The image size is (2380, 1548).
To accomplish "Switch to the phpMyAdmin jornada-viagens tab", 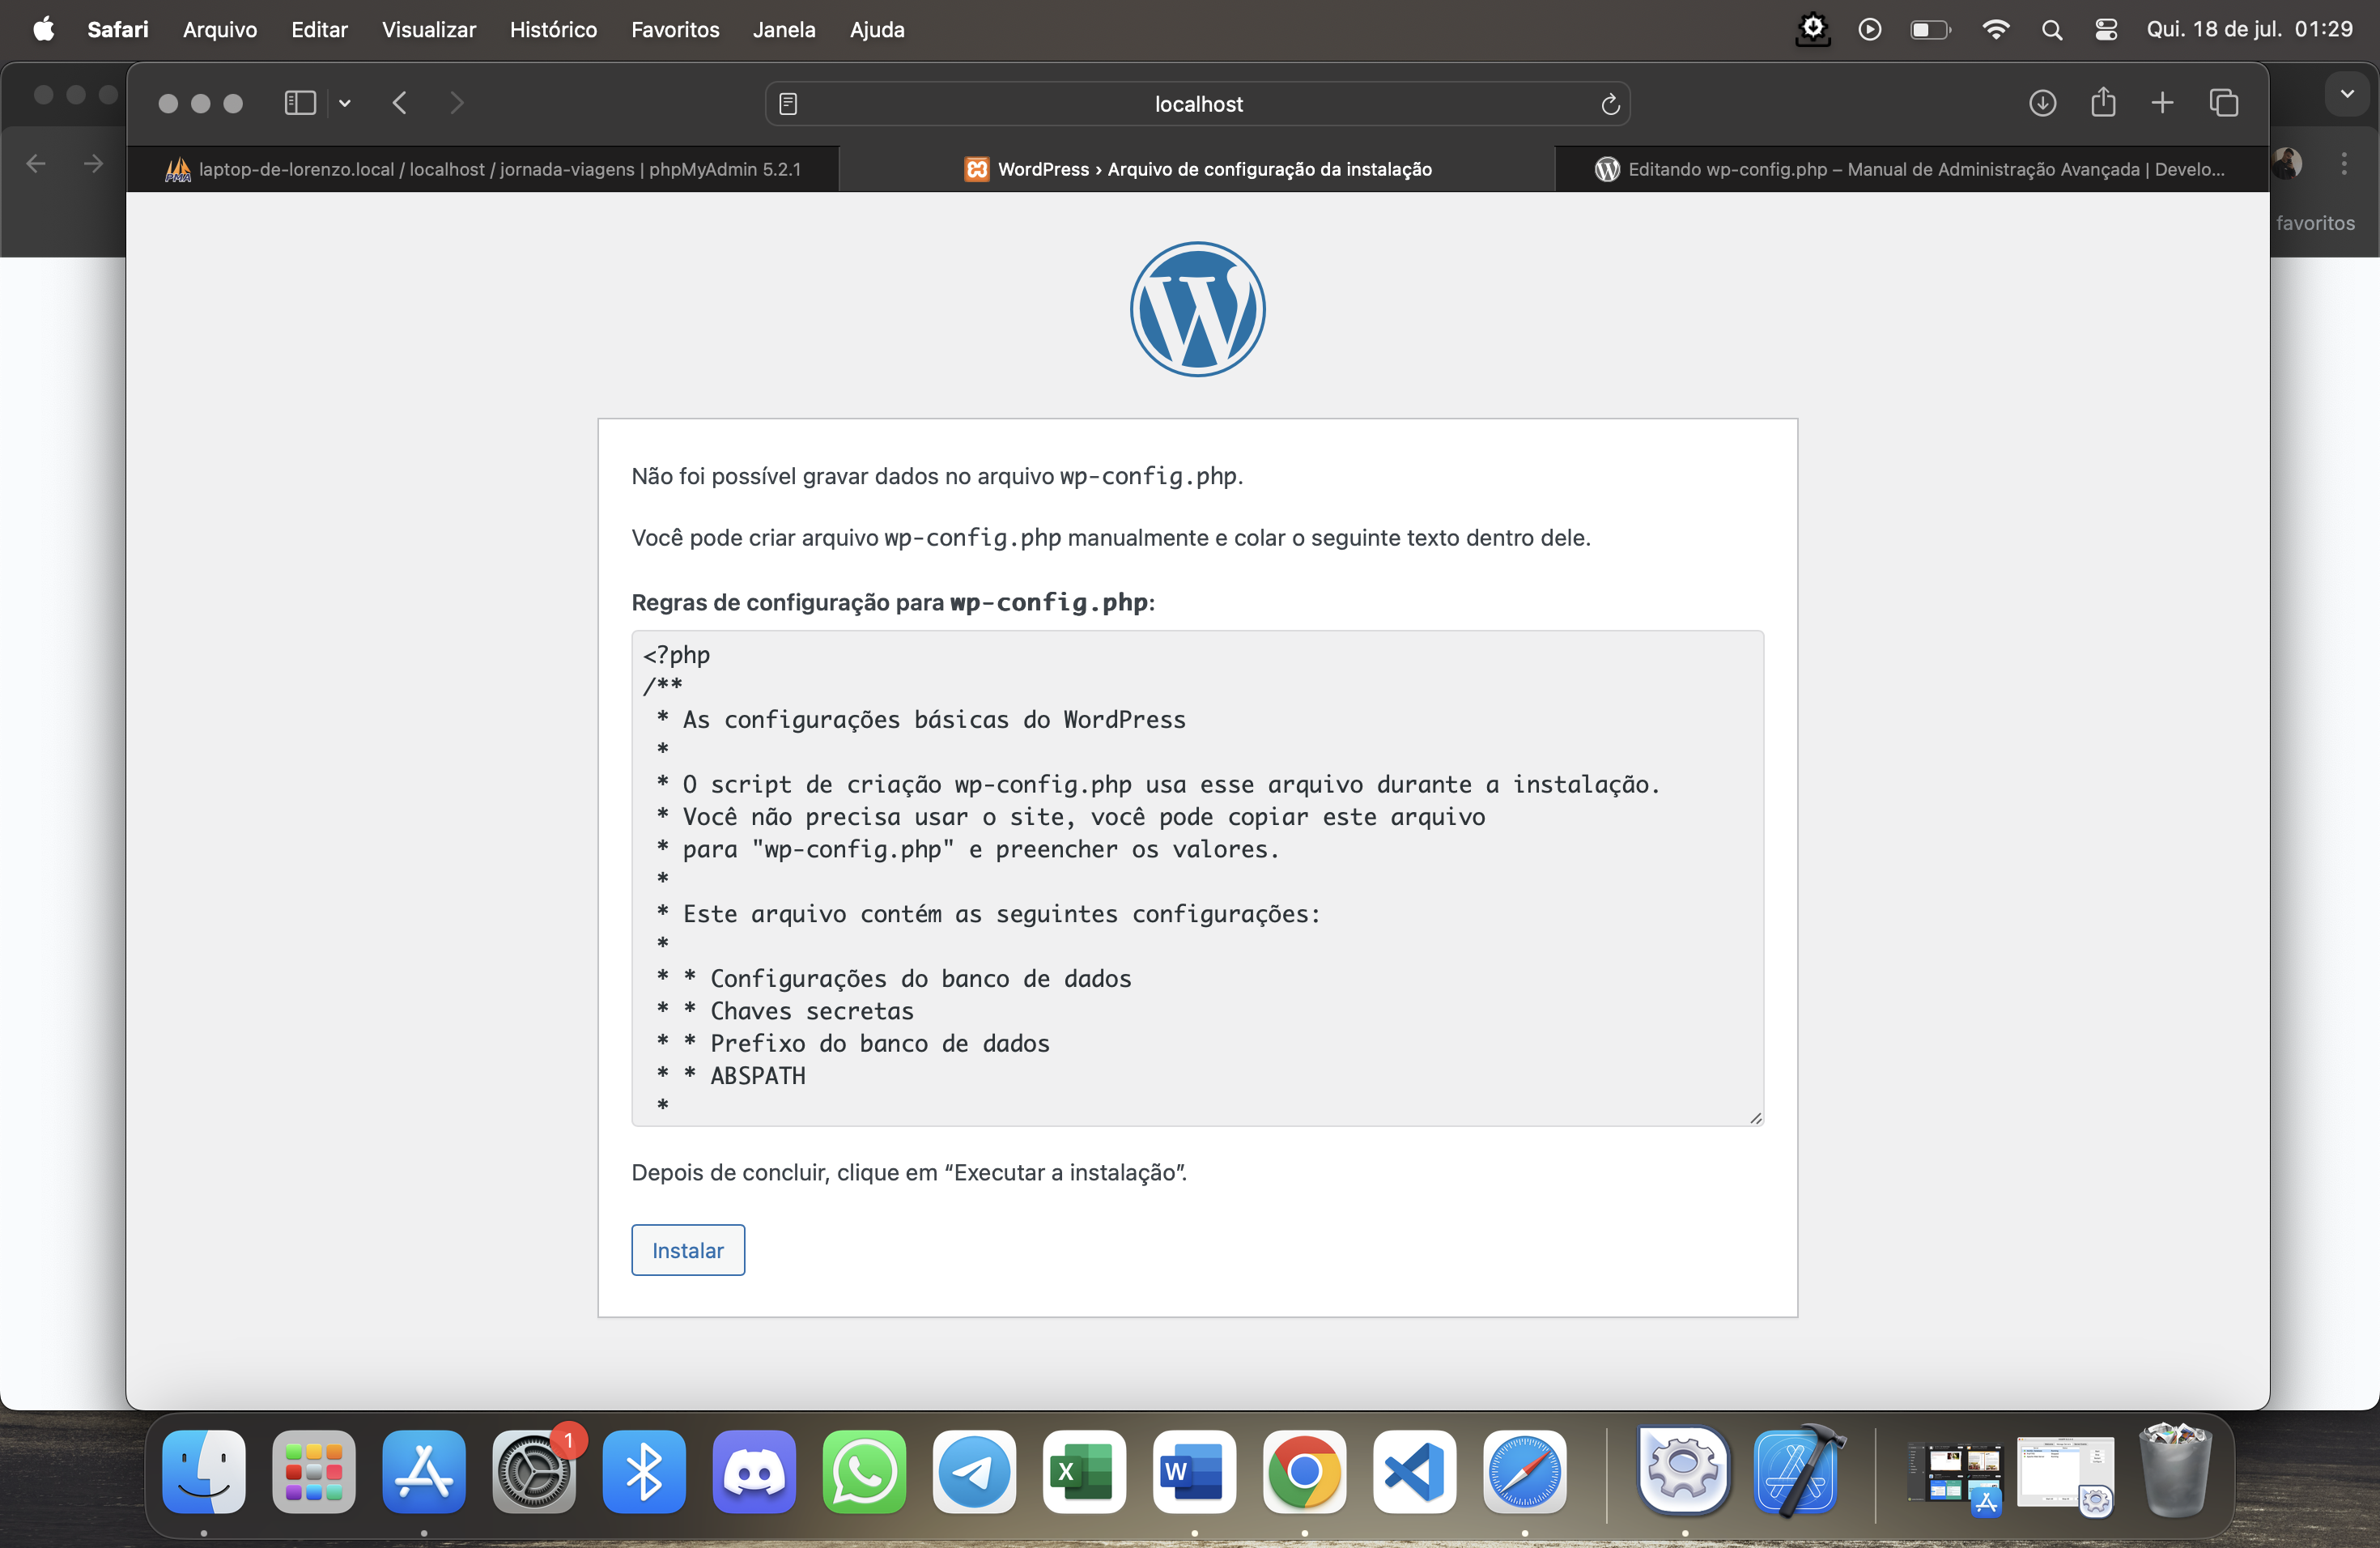I will click(x=483, y=169).
